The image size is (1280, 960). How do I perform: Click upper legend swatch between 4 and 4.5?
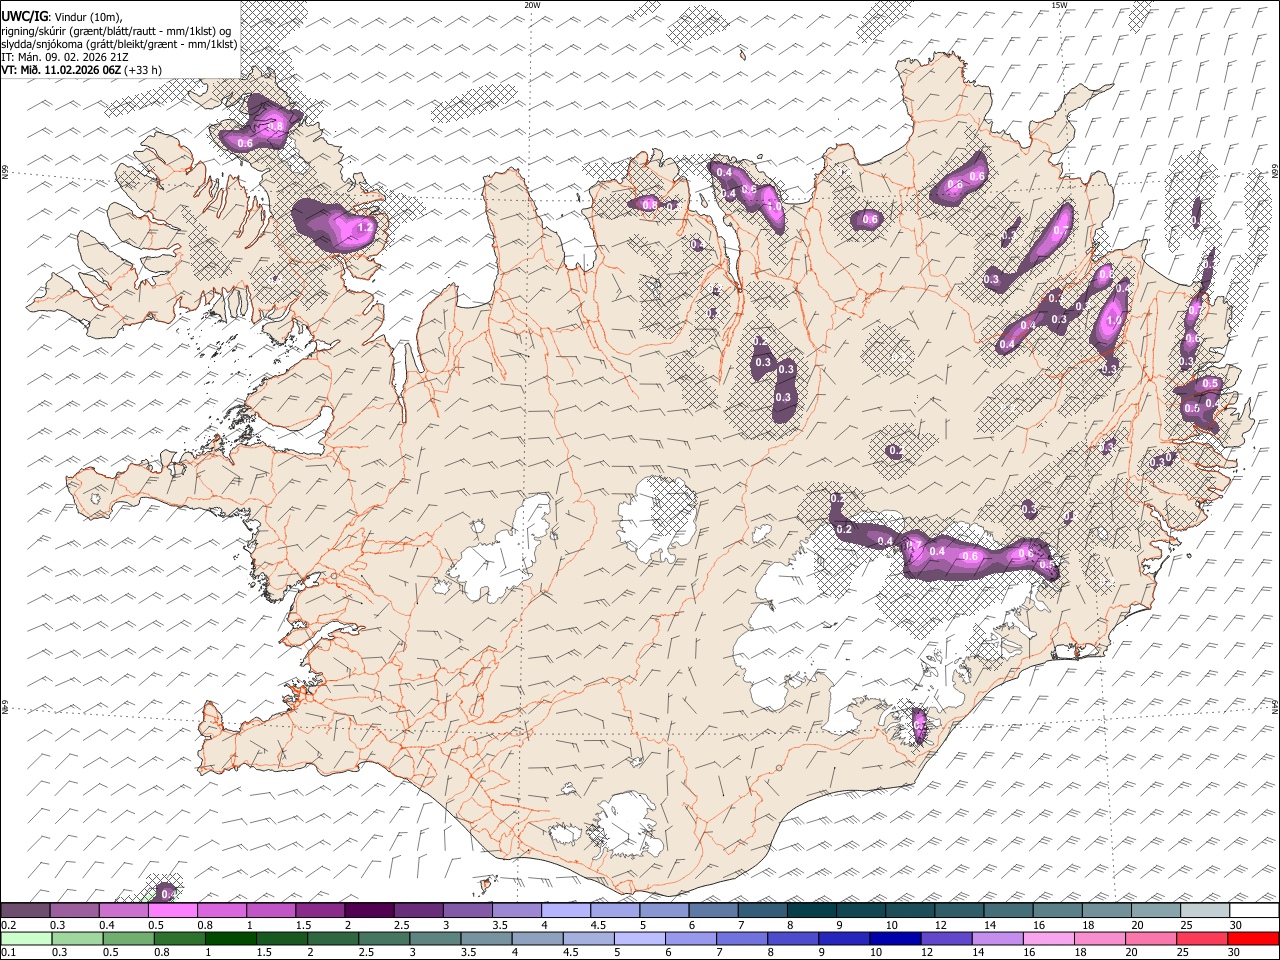[566, 910]
